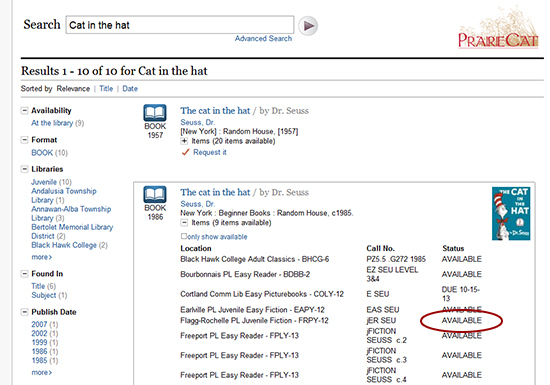Screen dimensions: 550x385
Task: Select Earlville PL Juvenile Easy Fiction row
Action: pos(331,310)
